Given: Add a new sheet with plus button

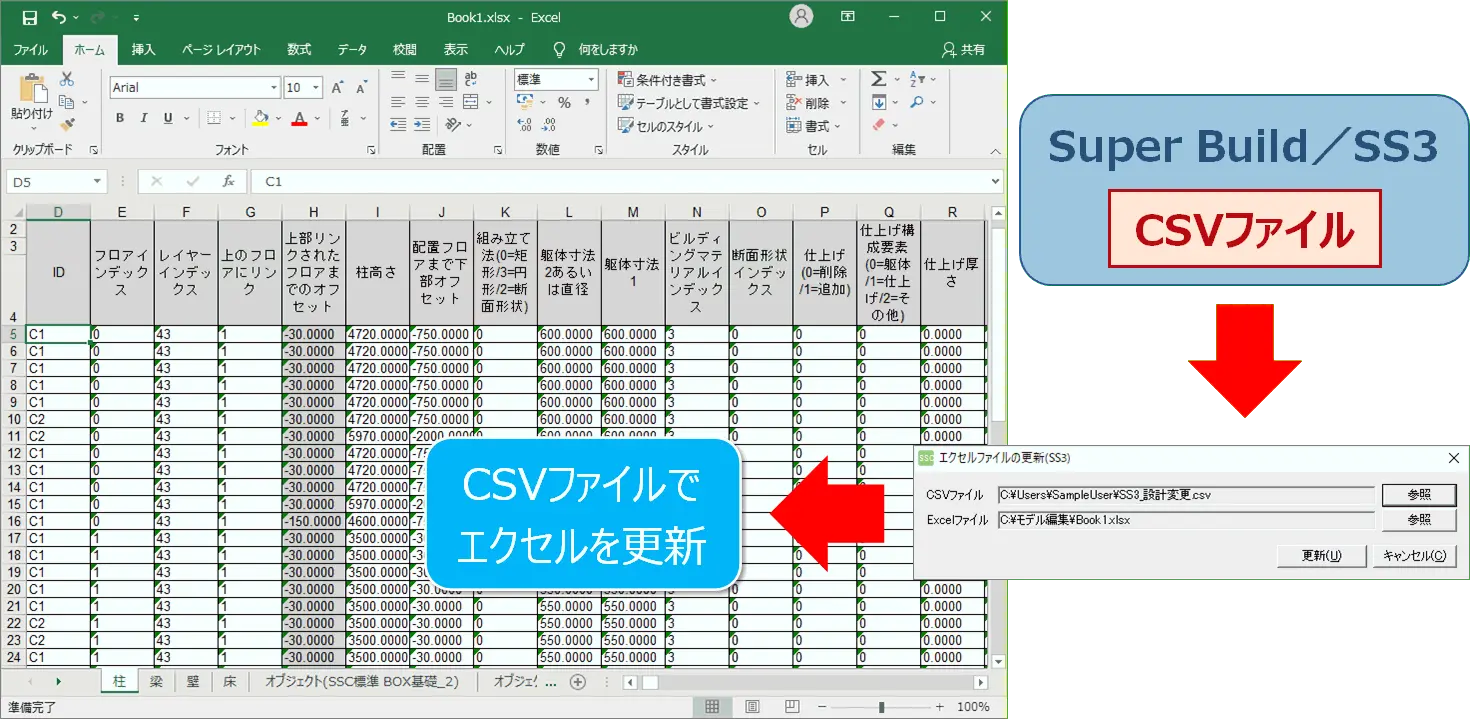Looking at the screenshot, I should click(x=577, y=682).
